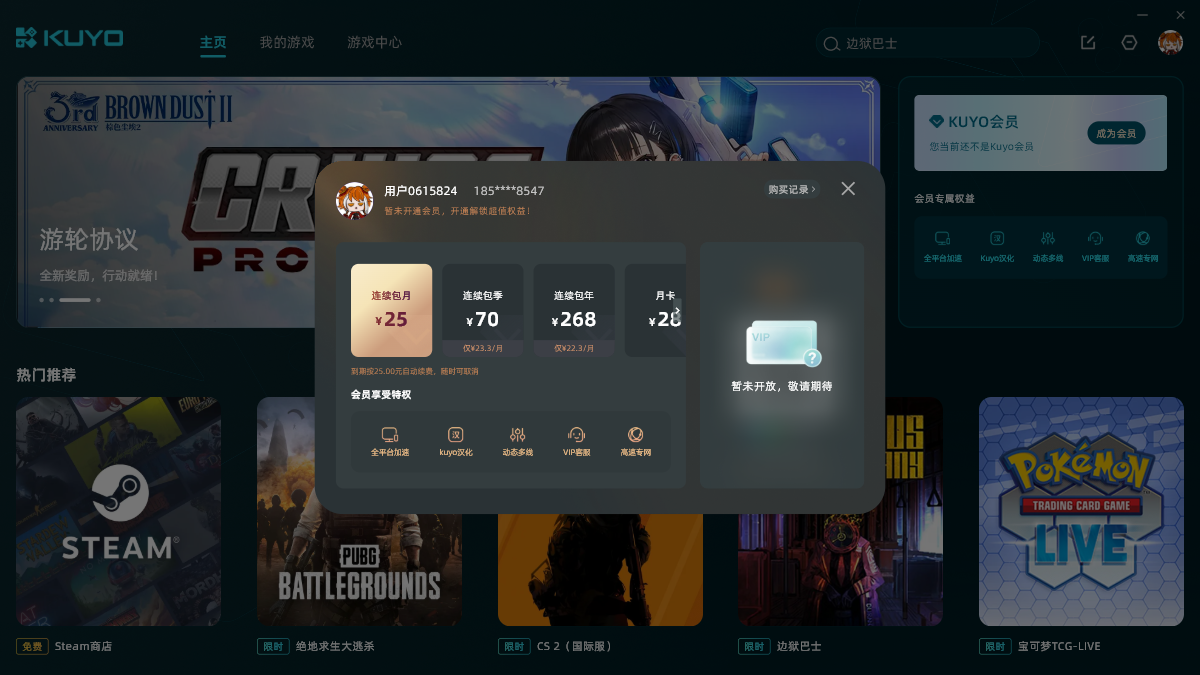The height and width of the screenshot is (675, 1200).
Task: Show more plans with right arrow
Action: [x=677, y=312]
